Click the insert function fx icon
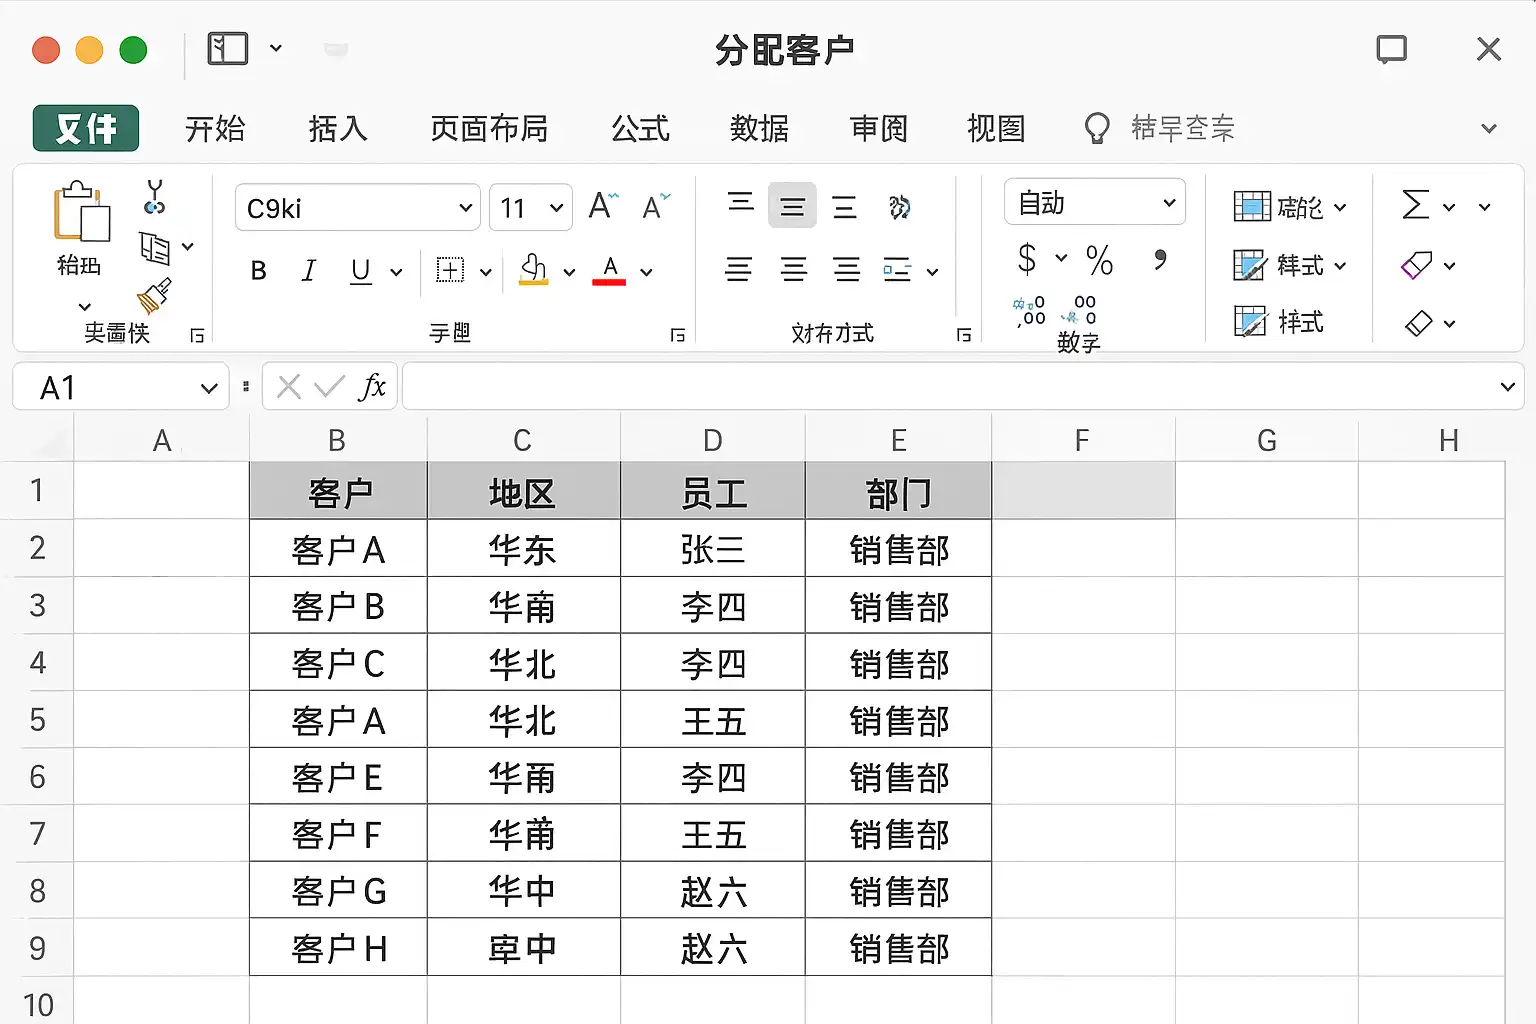This screenshot has width=1536, height=1024. point(372,387)
